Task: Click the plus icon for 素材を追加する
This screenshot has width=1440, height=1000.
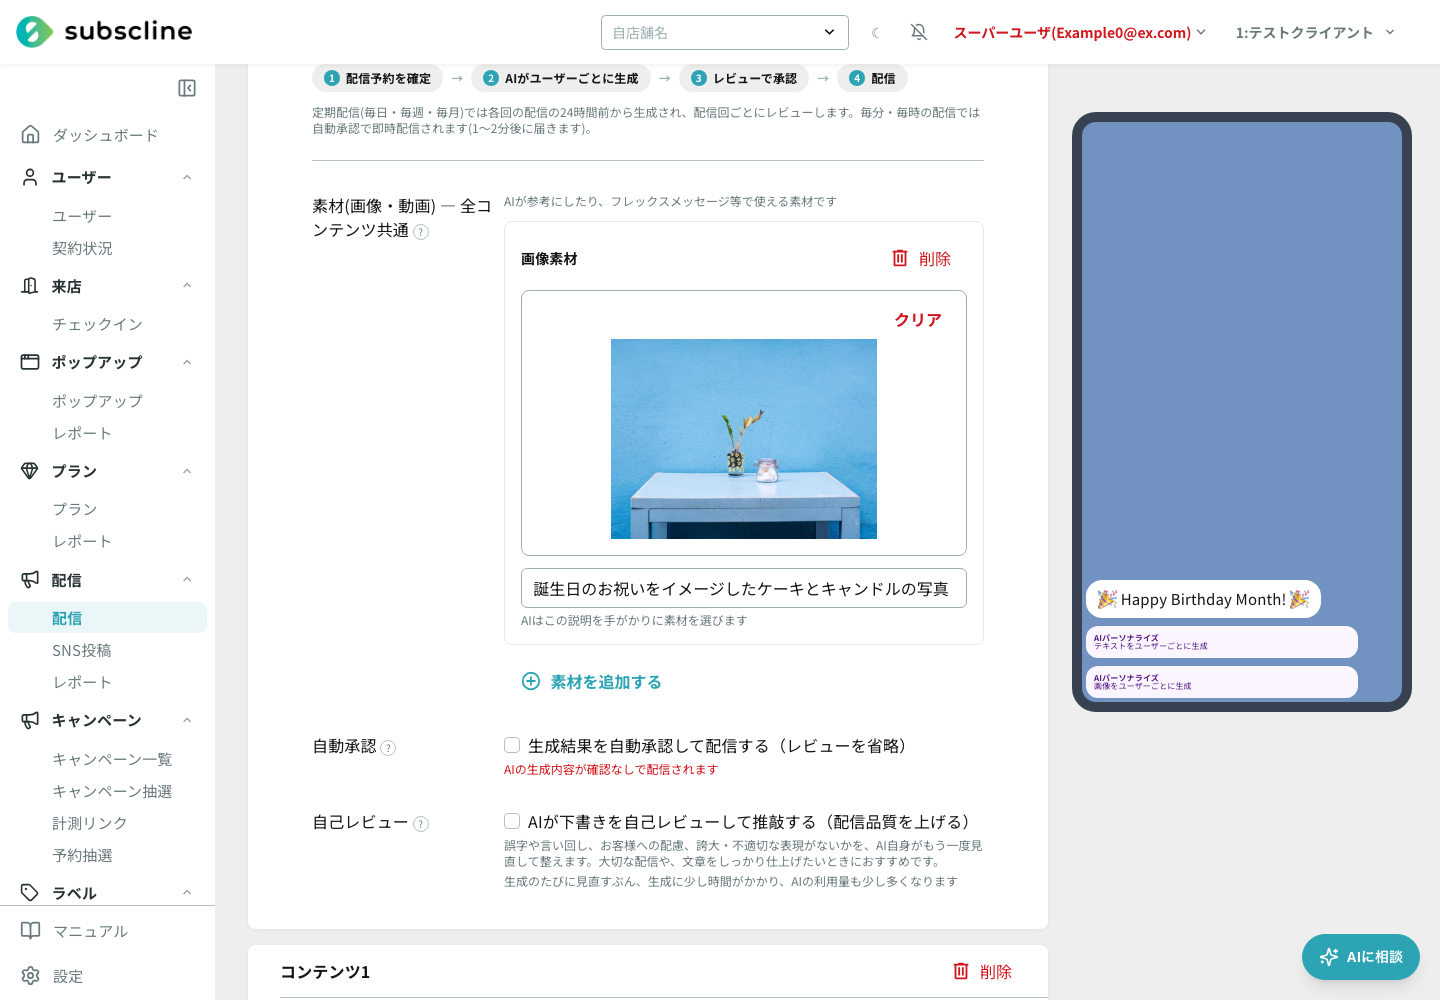Action: coord(531,681)
